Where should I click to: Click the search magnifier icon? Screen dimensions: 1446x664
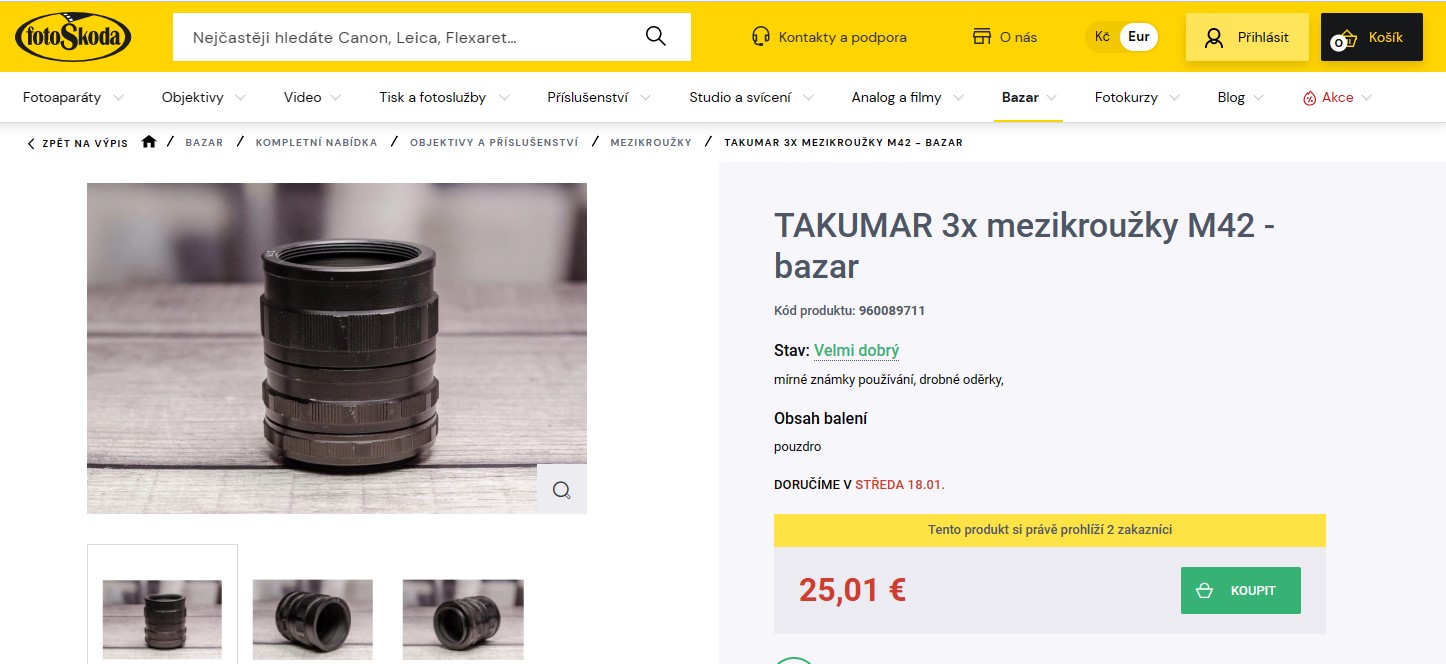tap(656, 37)
